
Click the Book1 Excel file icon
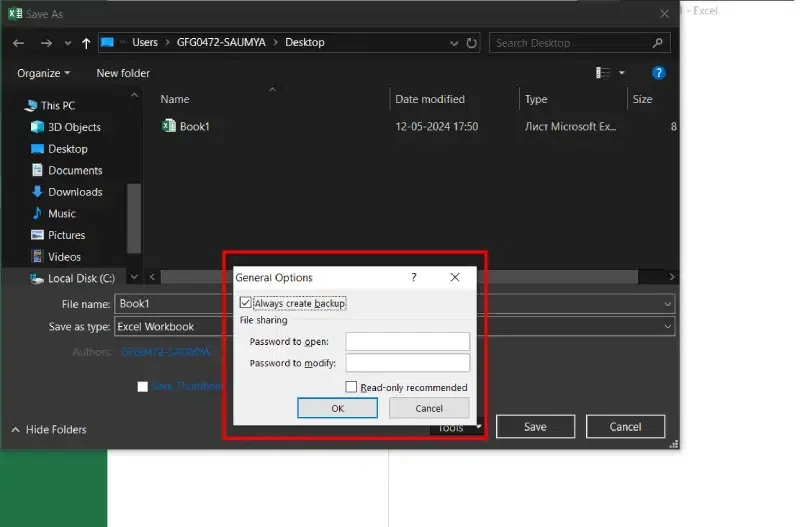[x=168, y=126]
